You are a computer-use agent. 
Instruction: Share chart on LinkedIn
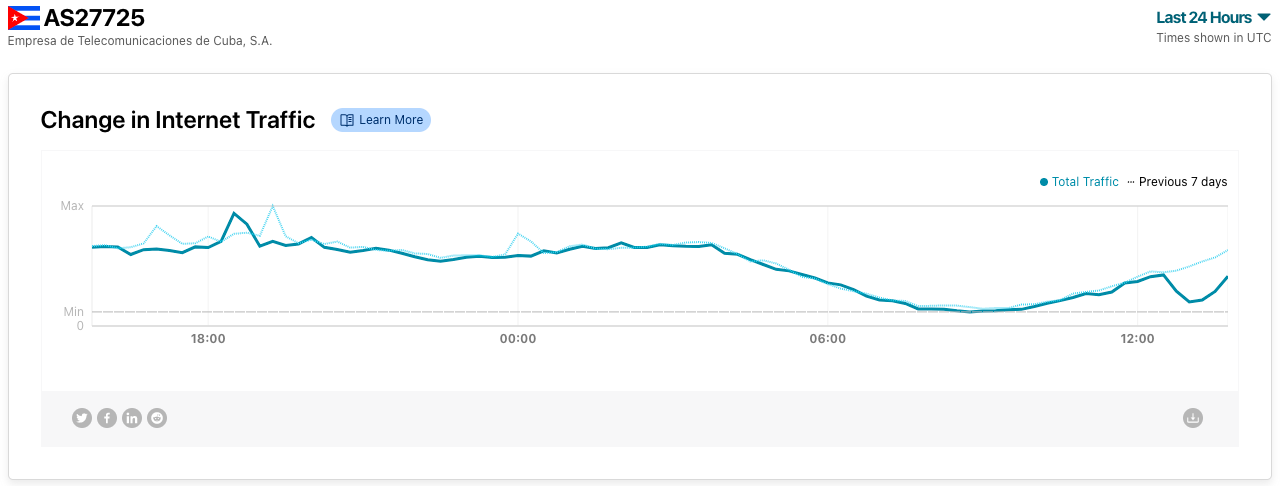(132, 418)
